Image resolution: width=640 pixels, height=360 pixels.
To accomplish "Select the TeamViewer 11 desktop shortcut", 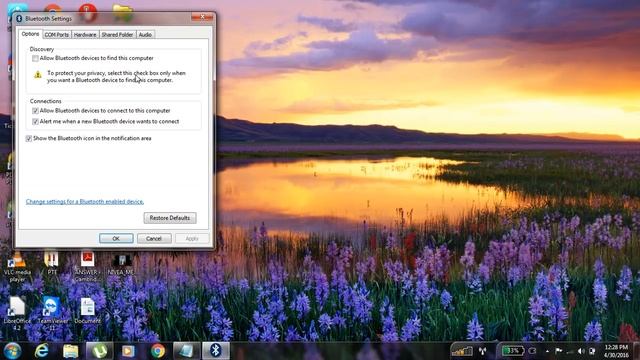I will [x=52, y=313].
